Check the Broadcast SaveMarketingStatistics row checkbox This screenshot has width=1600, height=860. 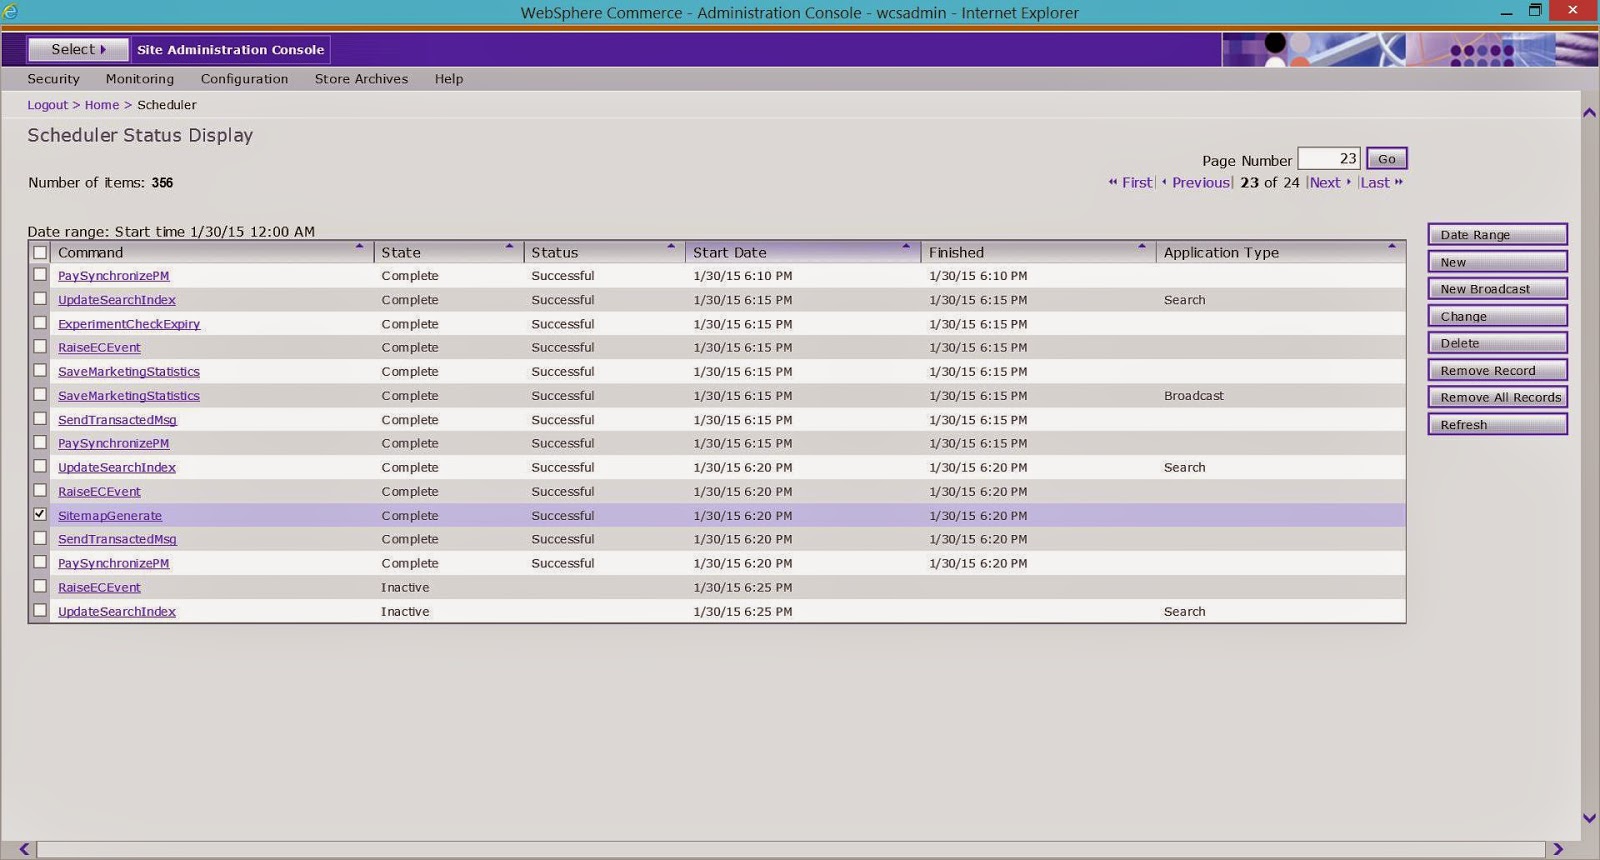pyautogui.click(x=40, y=395)
